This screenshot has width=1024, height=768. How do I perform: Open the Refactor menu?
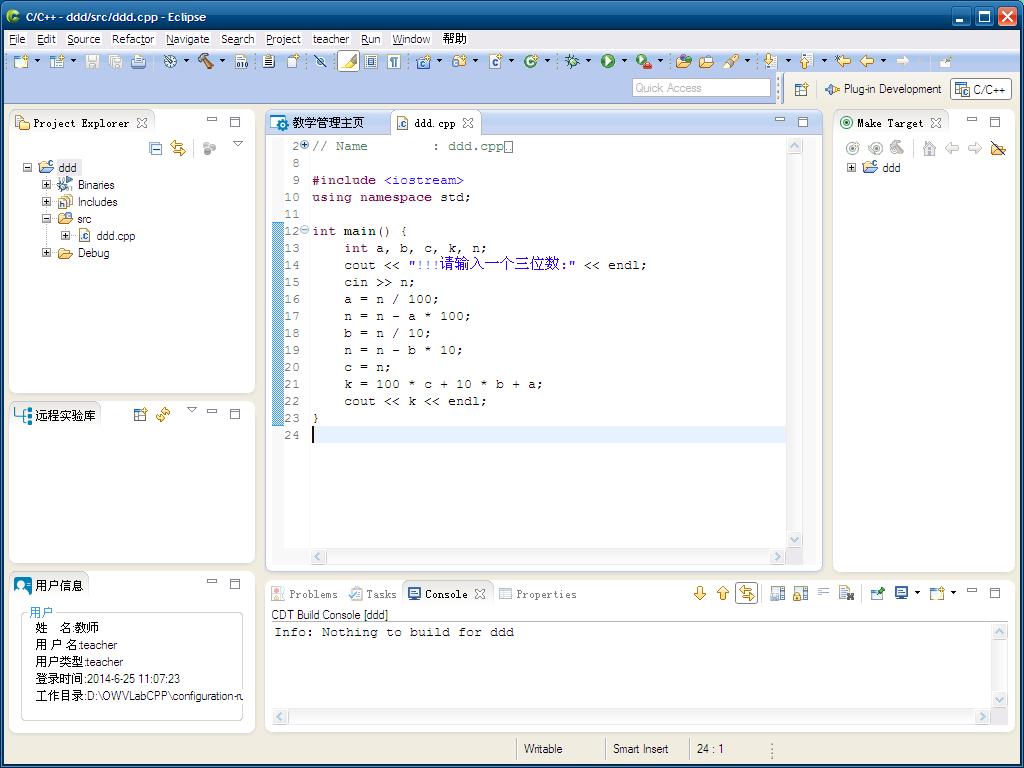pos(133,39)
